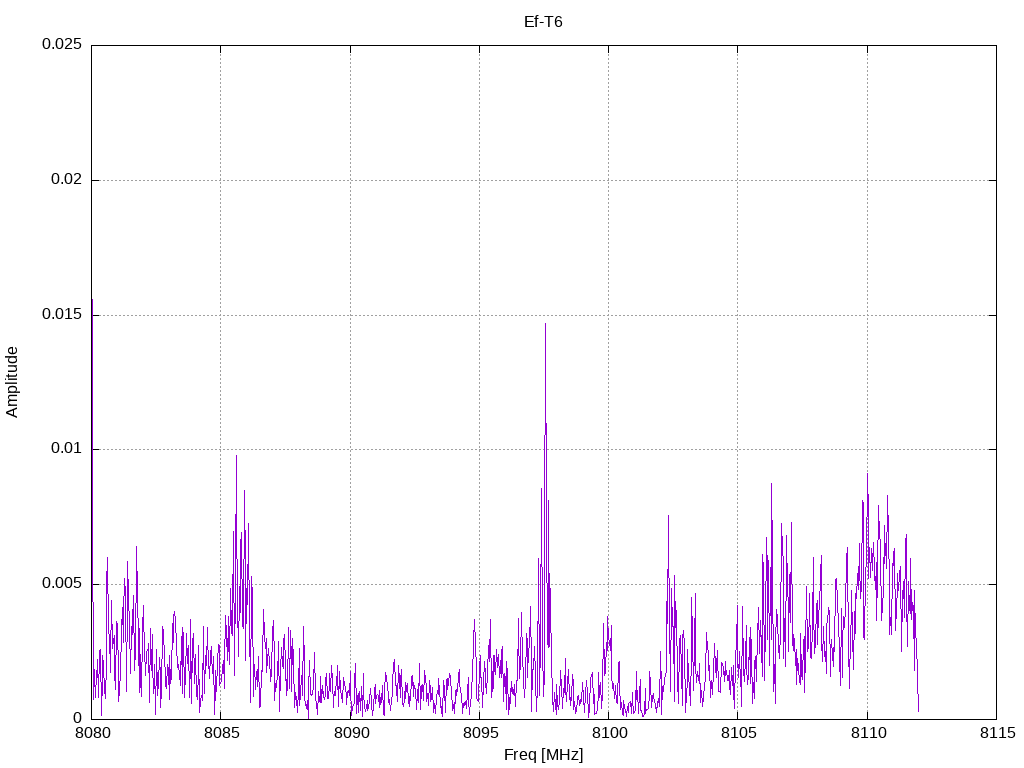This screenshot has height=768, width=1024.
Task: Click the 8080 x-axis tick label
Action: pos(93,733)
